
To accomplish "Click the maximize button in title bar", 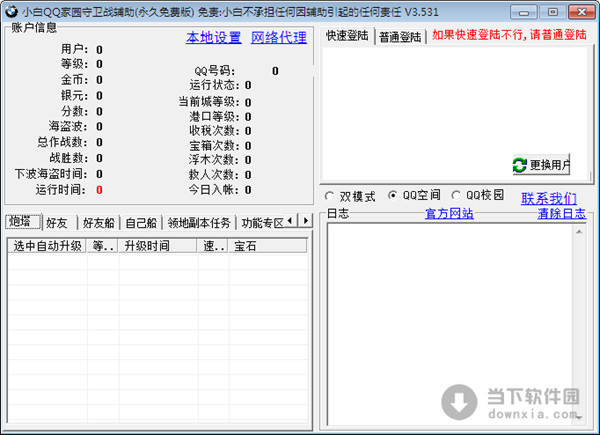I will (552, 10).
